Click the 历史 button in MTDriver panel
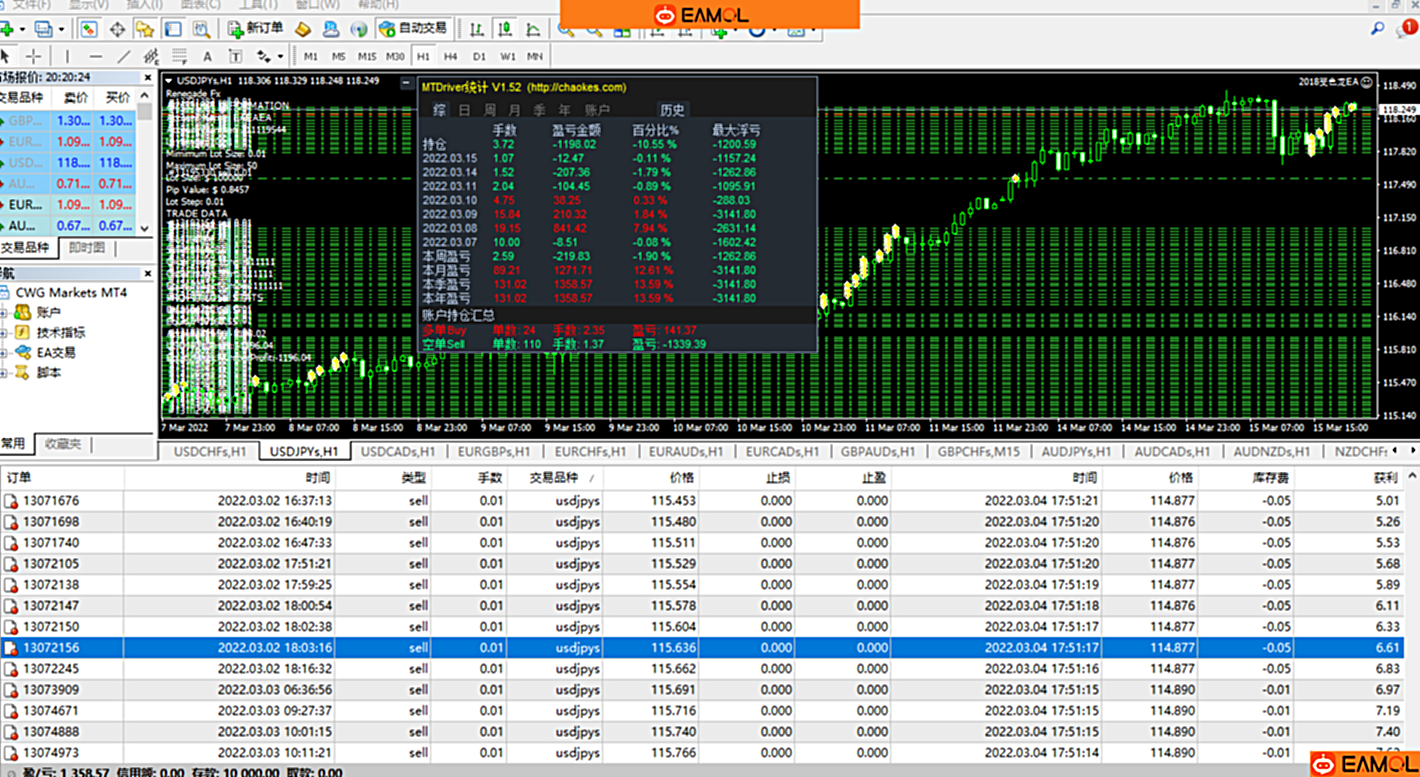The image size is (1420, 777). click(x=672, y=110)
